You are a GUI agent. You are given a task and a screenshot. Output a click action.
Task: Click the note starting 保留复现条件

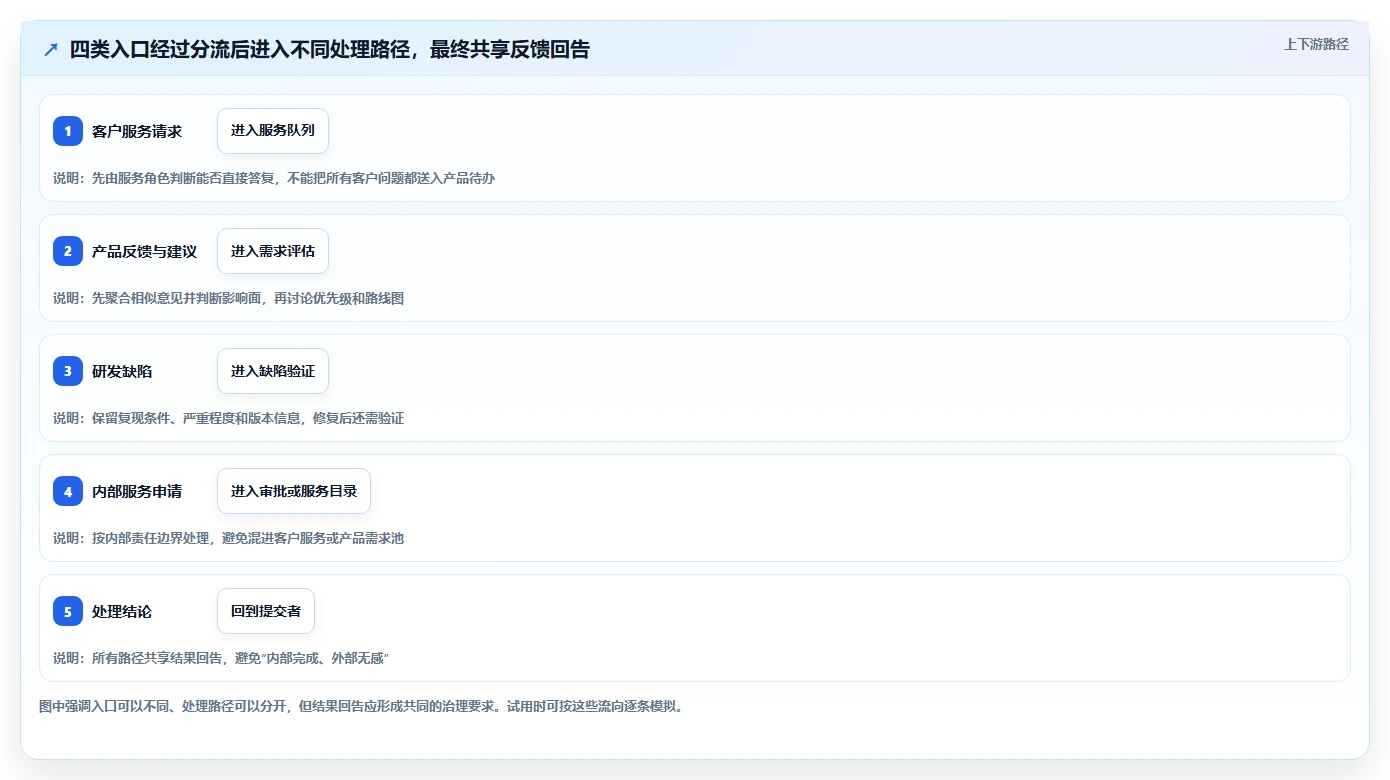click(x=229, y=418)
